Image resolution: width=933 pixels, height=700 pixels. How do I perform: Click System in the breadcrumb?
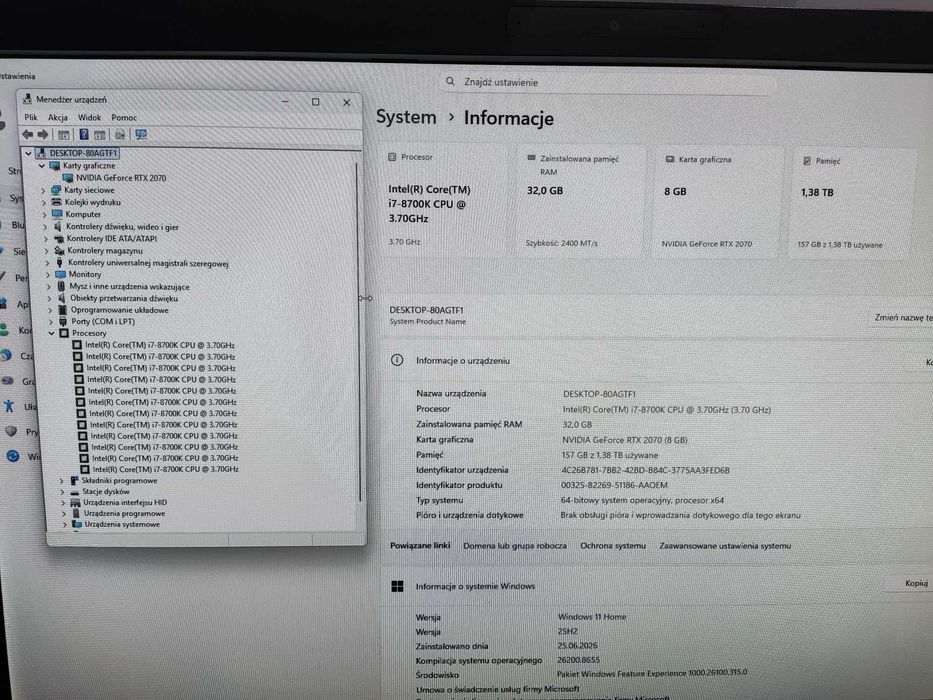click(406, 117)
